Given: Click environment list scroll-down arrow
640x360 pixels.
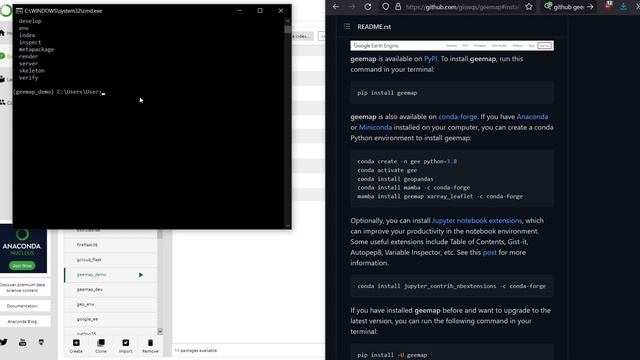Looking at the screenshot, I should 160,331.
